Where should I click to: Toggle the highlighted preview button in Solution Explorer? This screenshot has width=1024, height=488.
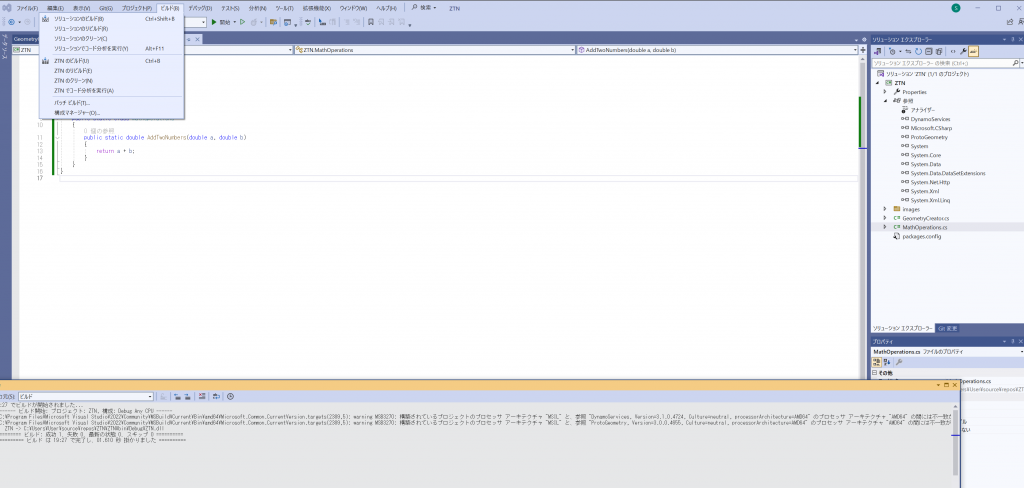tap(973, 50)
